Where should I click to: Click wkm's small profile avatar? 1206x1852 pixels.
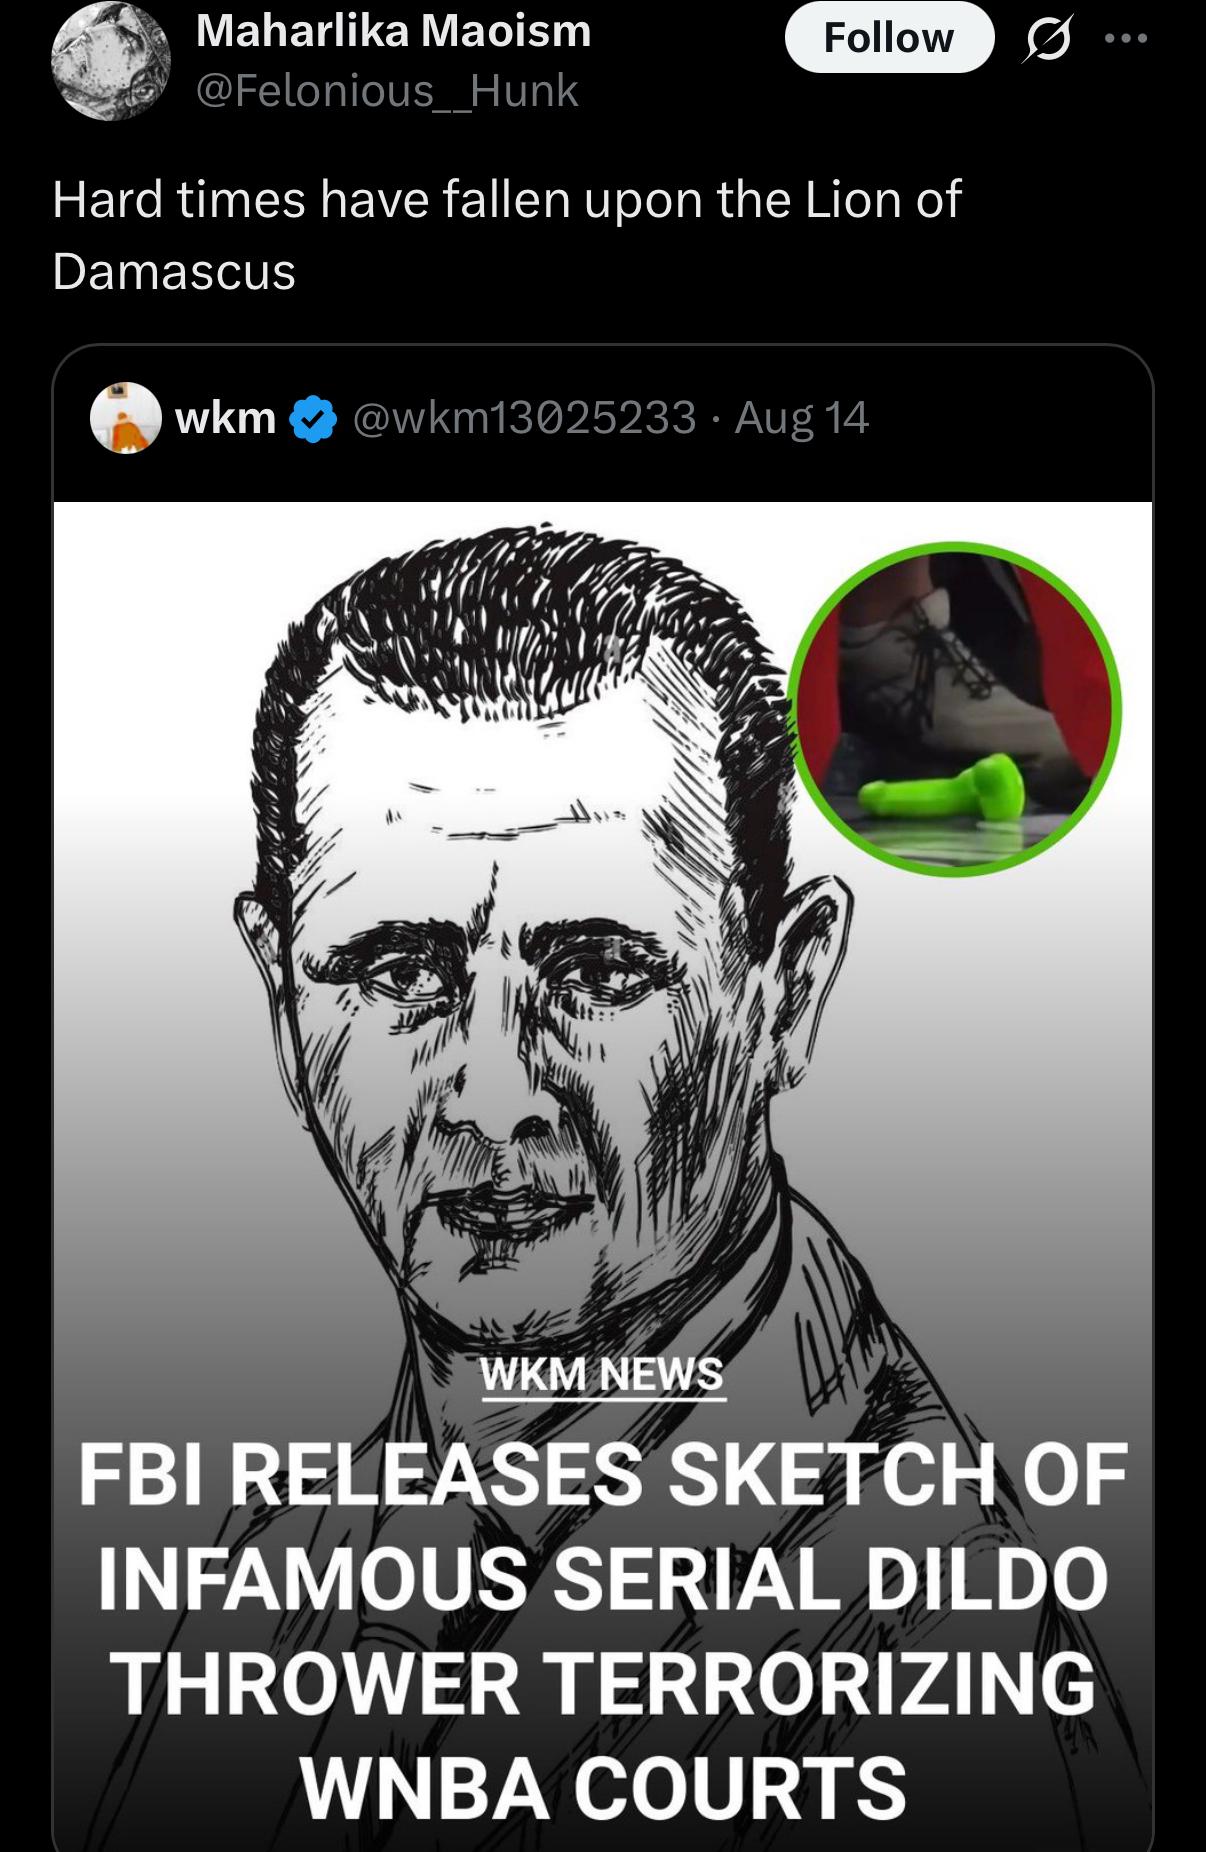click(x=126, y=417)
